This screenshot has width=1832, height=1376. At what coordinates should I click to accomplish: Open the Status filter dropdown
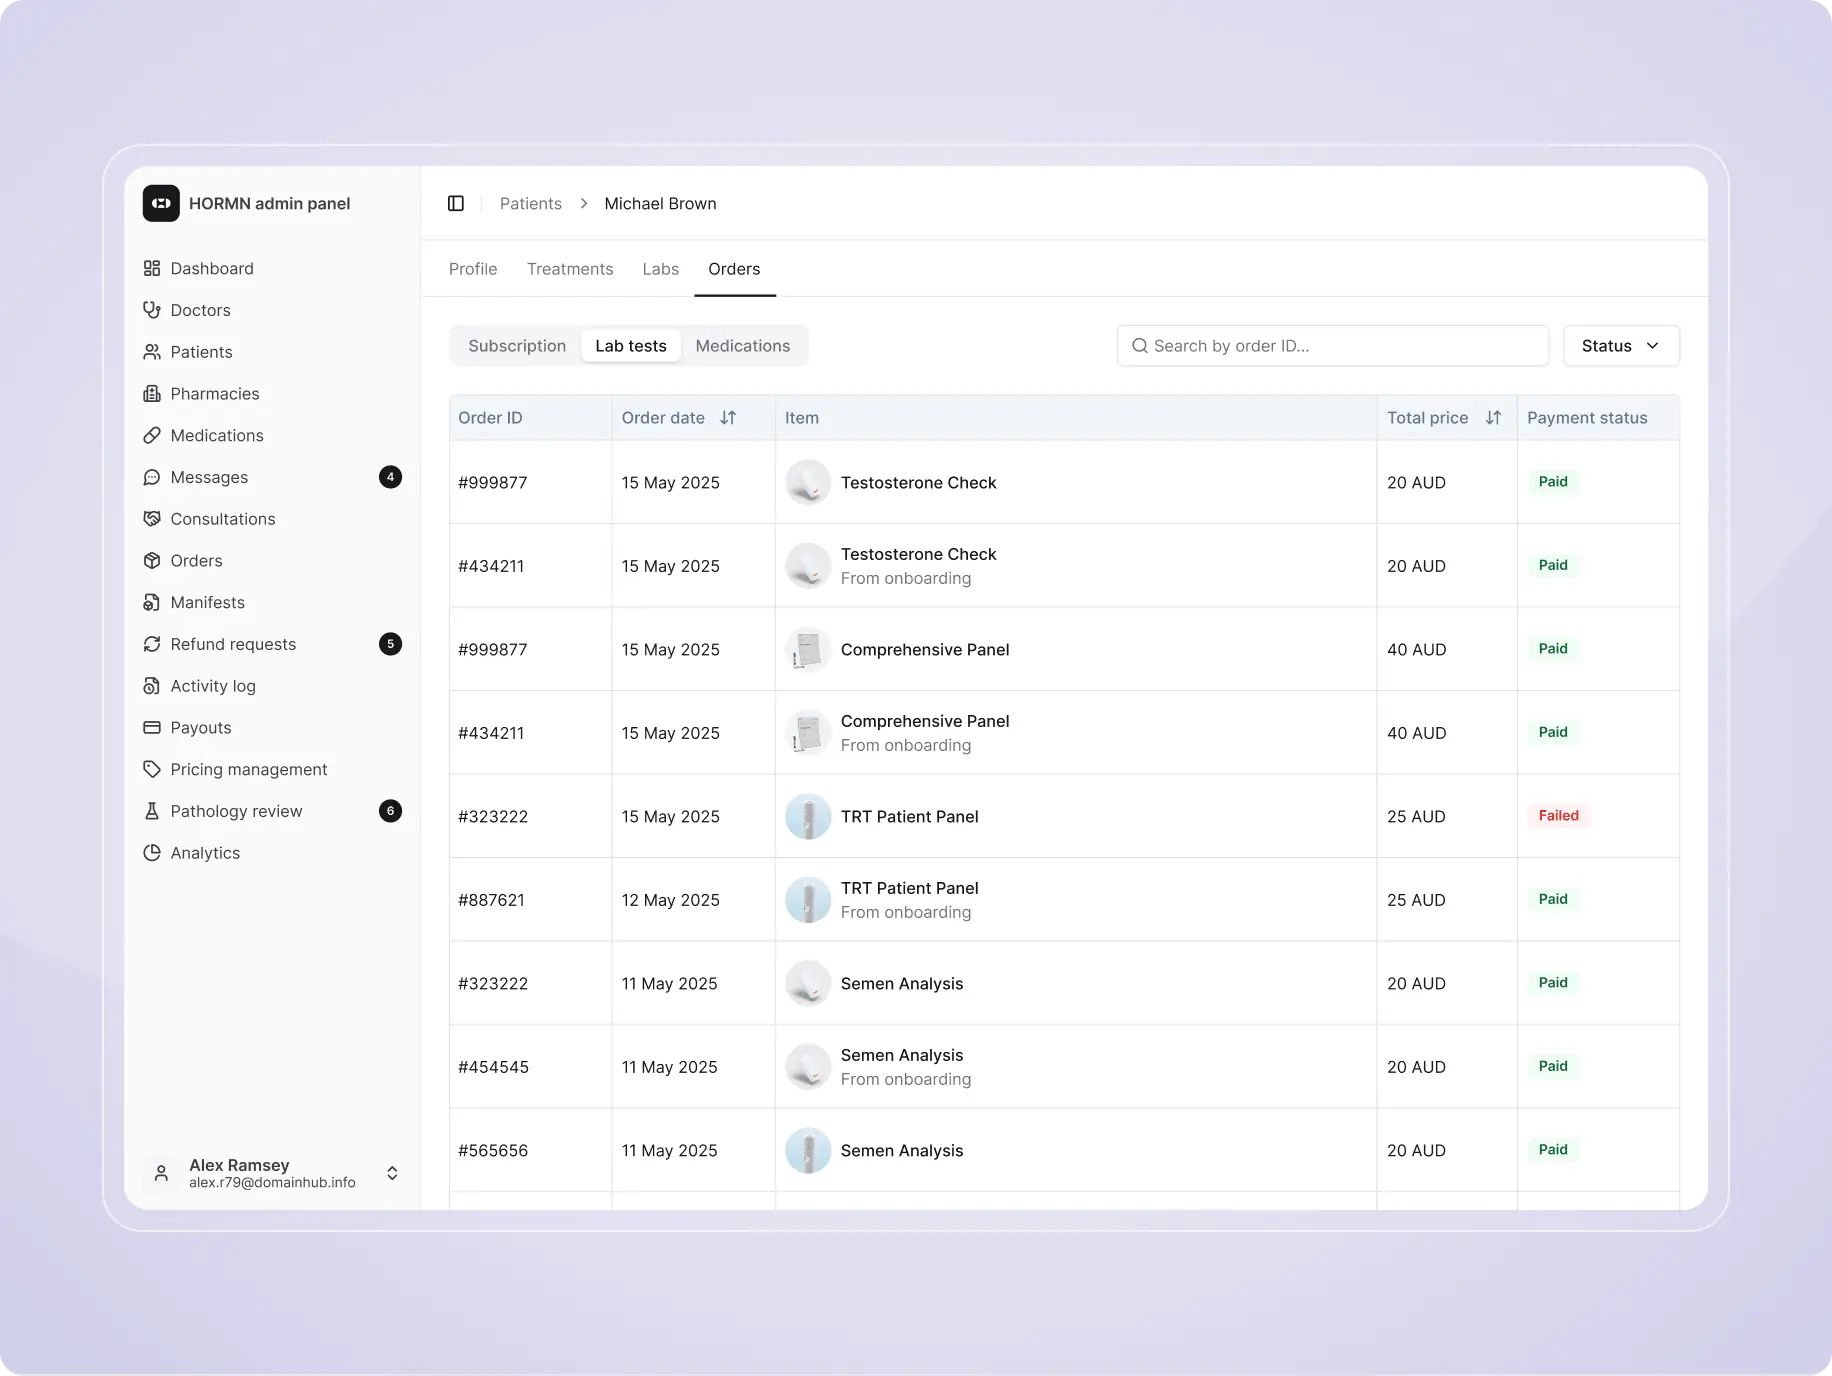click(x=1620, y=346)
